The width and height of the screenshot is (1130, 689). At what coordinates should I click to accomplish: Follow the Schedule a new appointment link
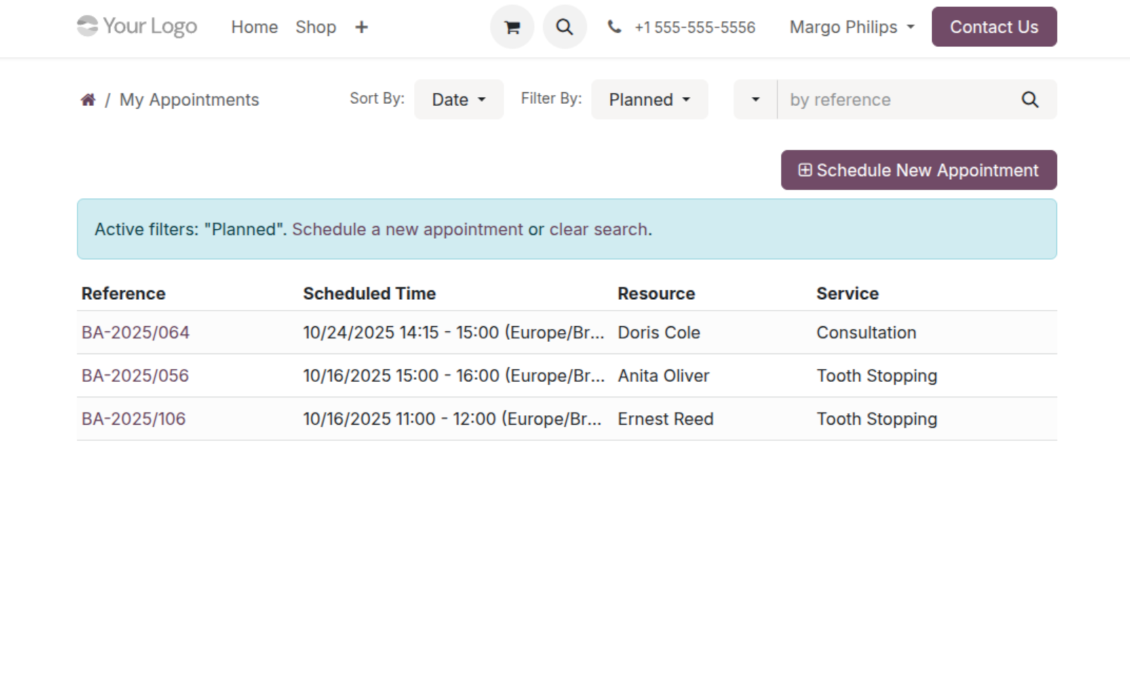point(407,229)
